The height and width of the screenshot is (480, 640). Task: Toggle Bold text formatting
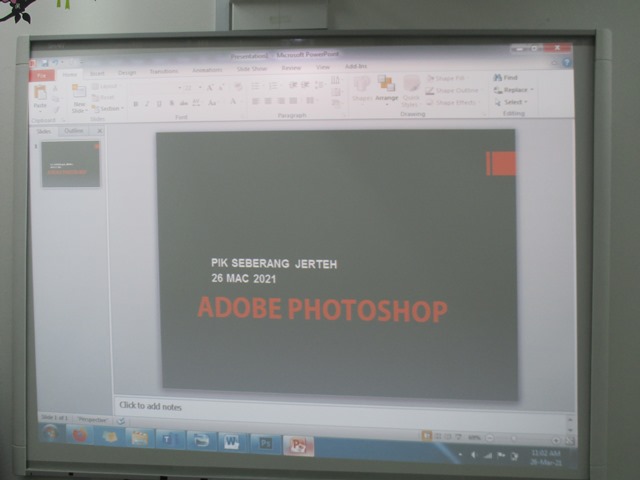pos(135,103)
